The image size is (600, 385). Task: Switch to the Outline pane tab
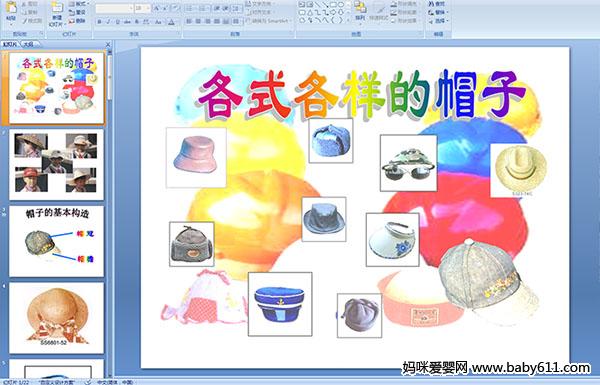point(29,44)
